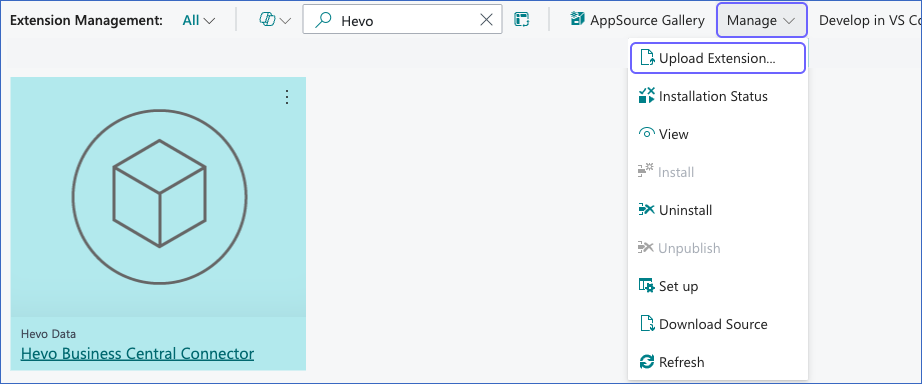Select Installation Status menu entry

(x=717, y=96)
